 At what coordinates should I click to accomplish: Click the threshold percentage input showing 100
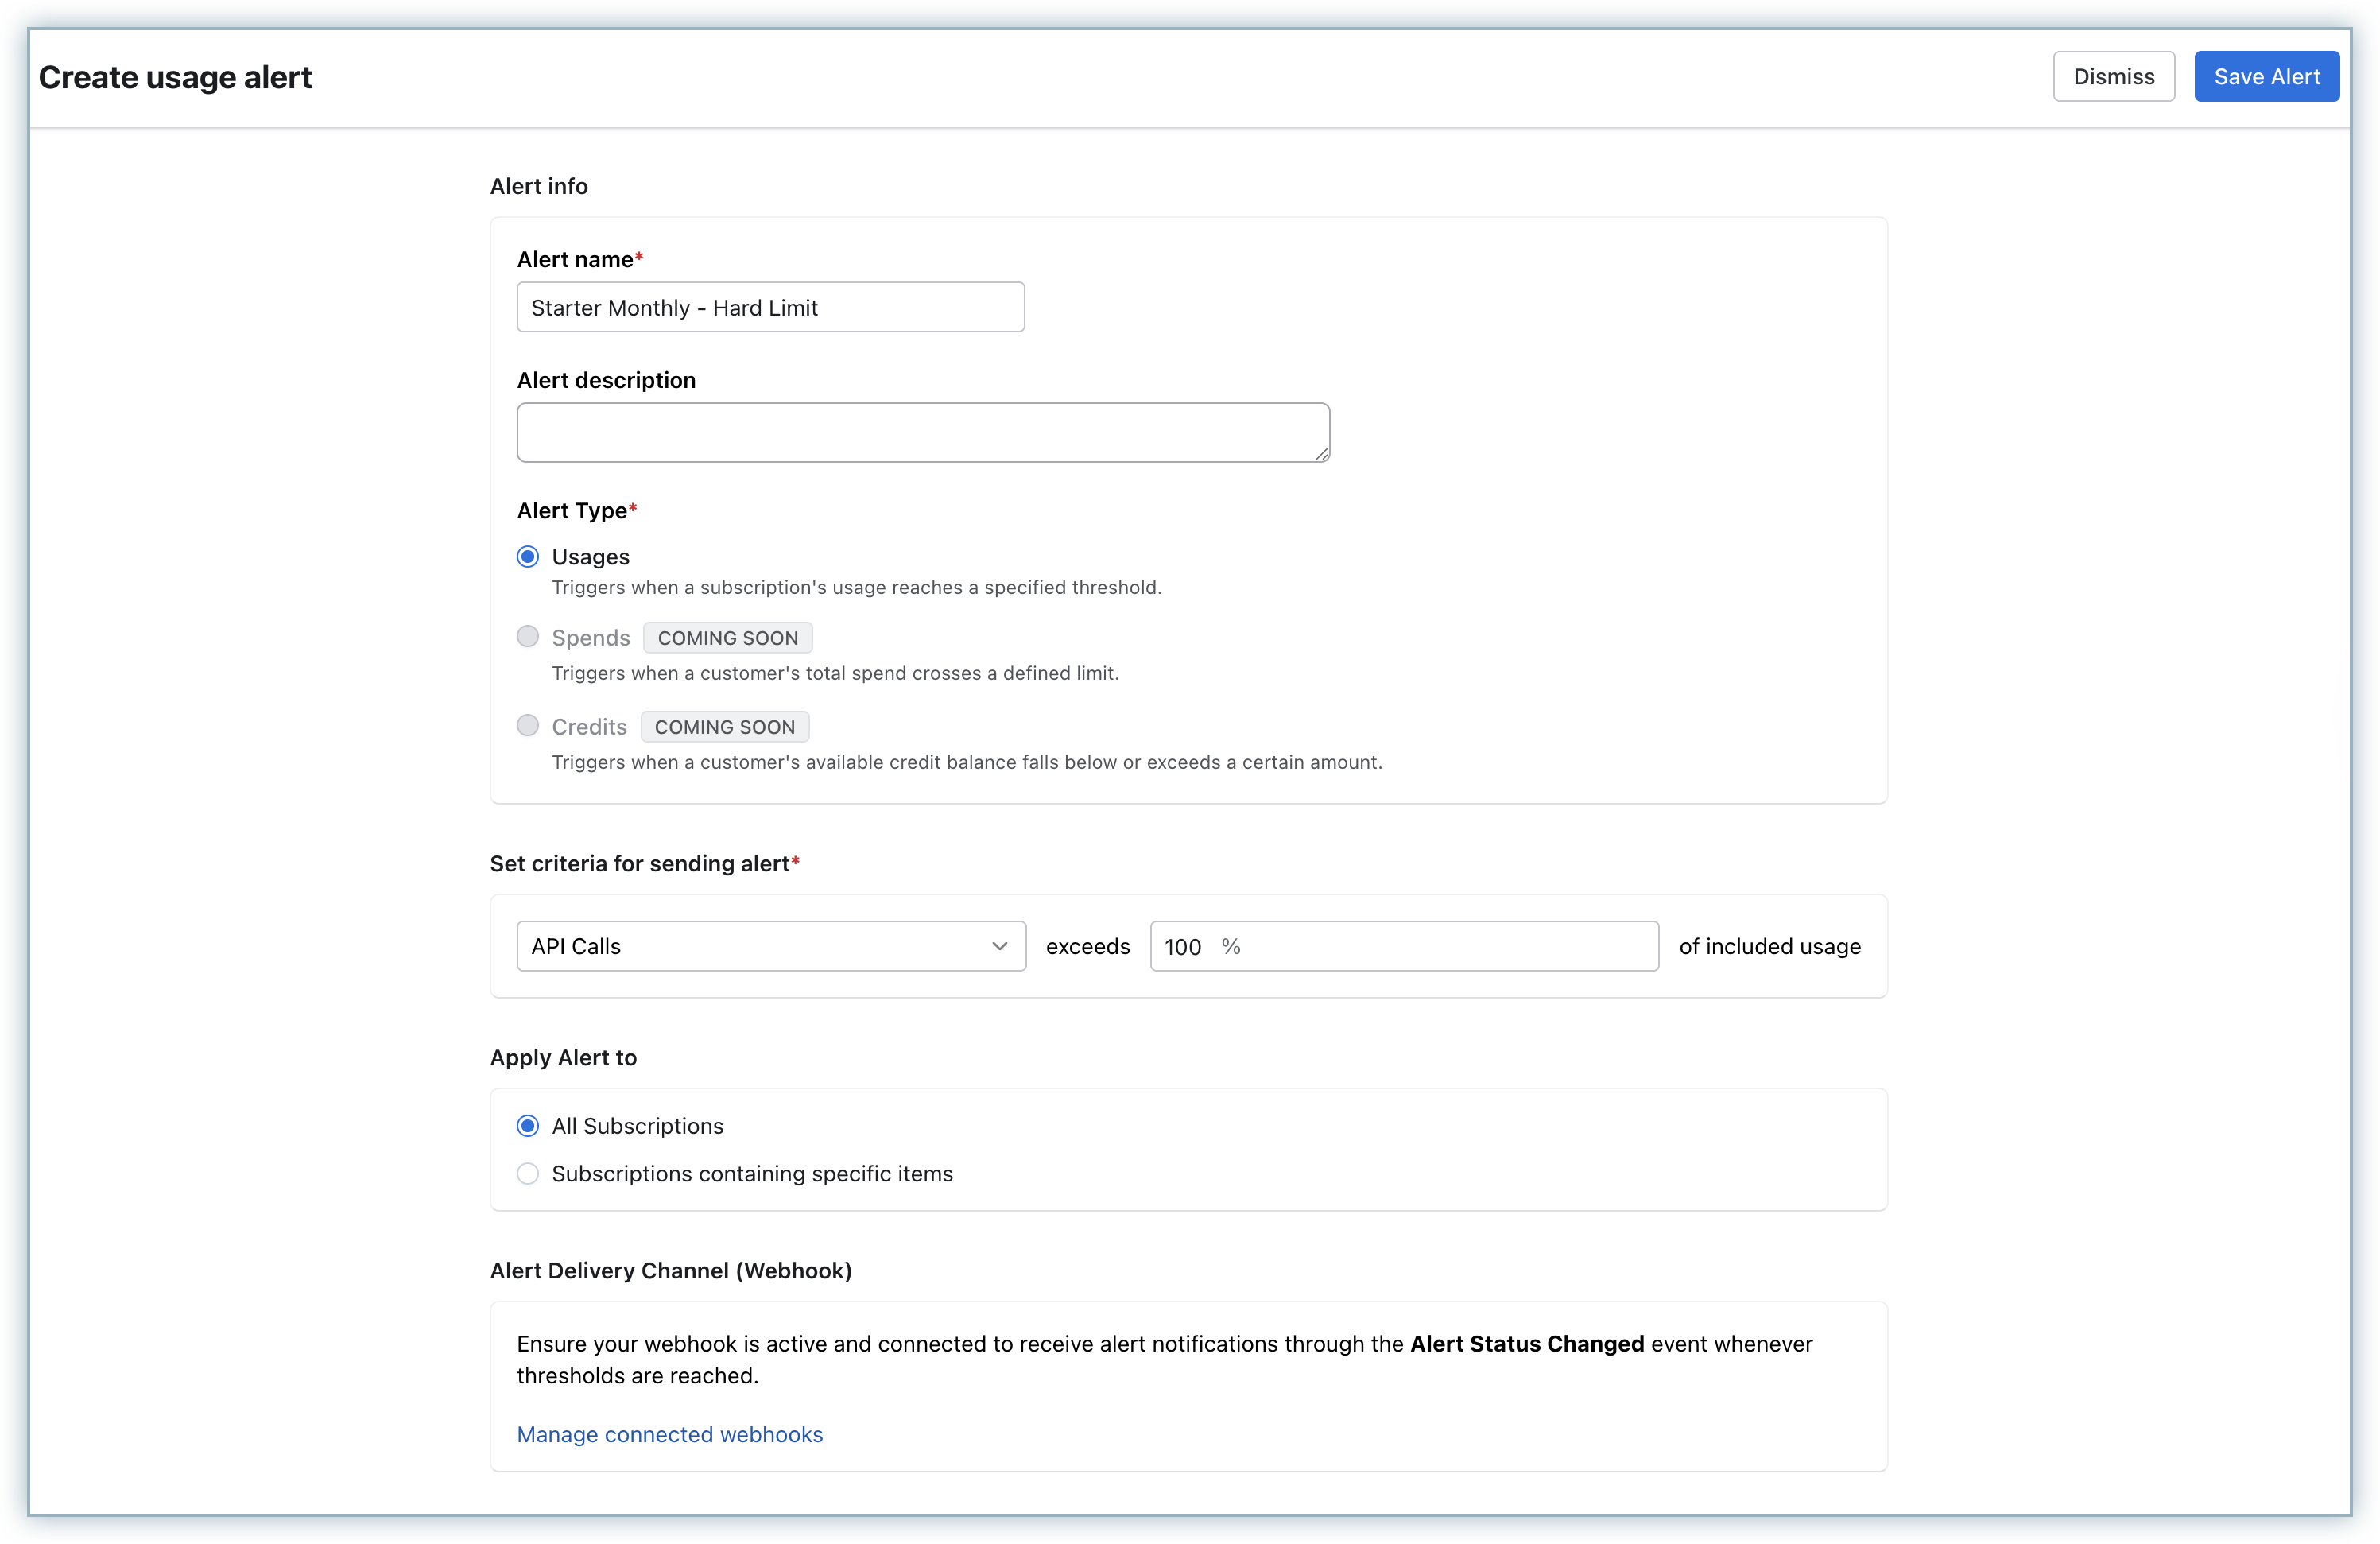point(1183,946)
